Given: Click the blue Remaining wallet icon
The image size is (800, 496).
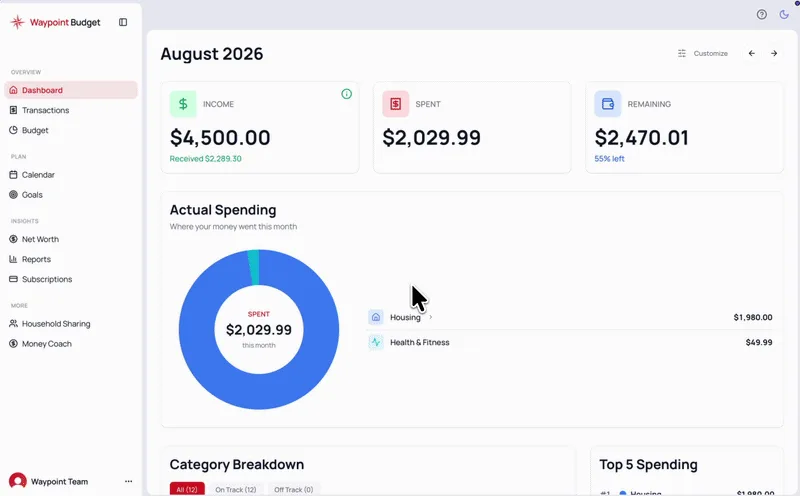Looking at the screenshot, I should 608,104.
